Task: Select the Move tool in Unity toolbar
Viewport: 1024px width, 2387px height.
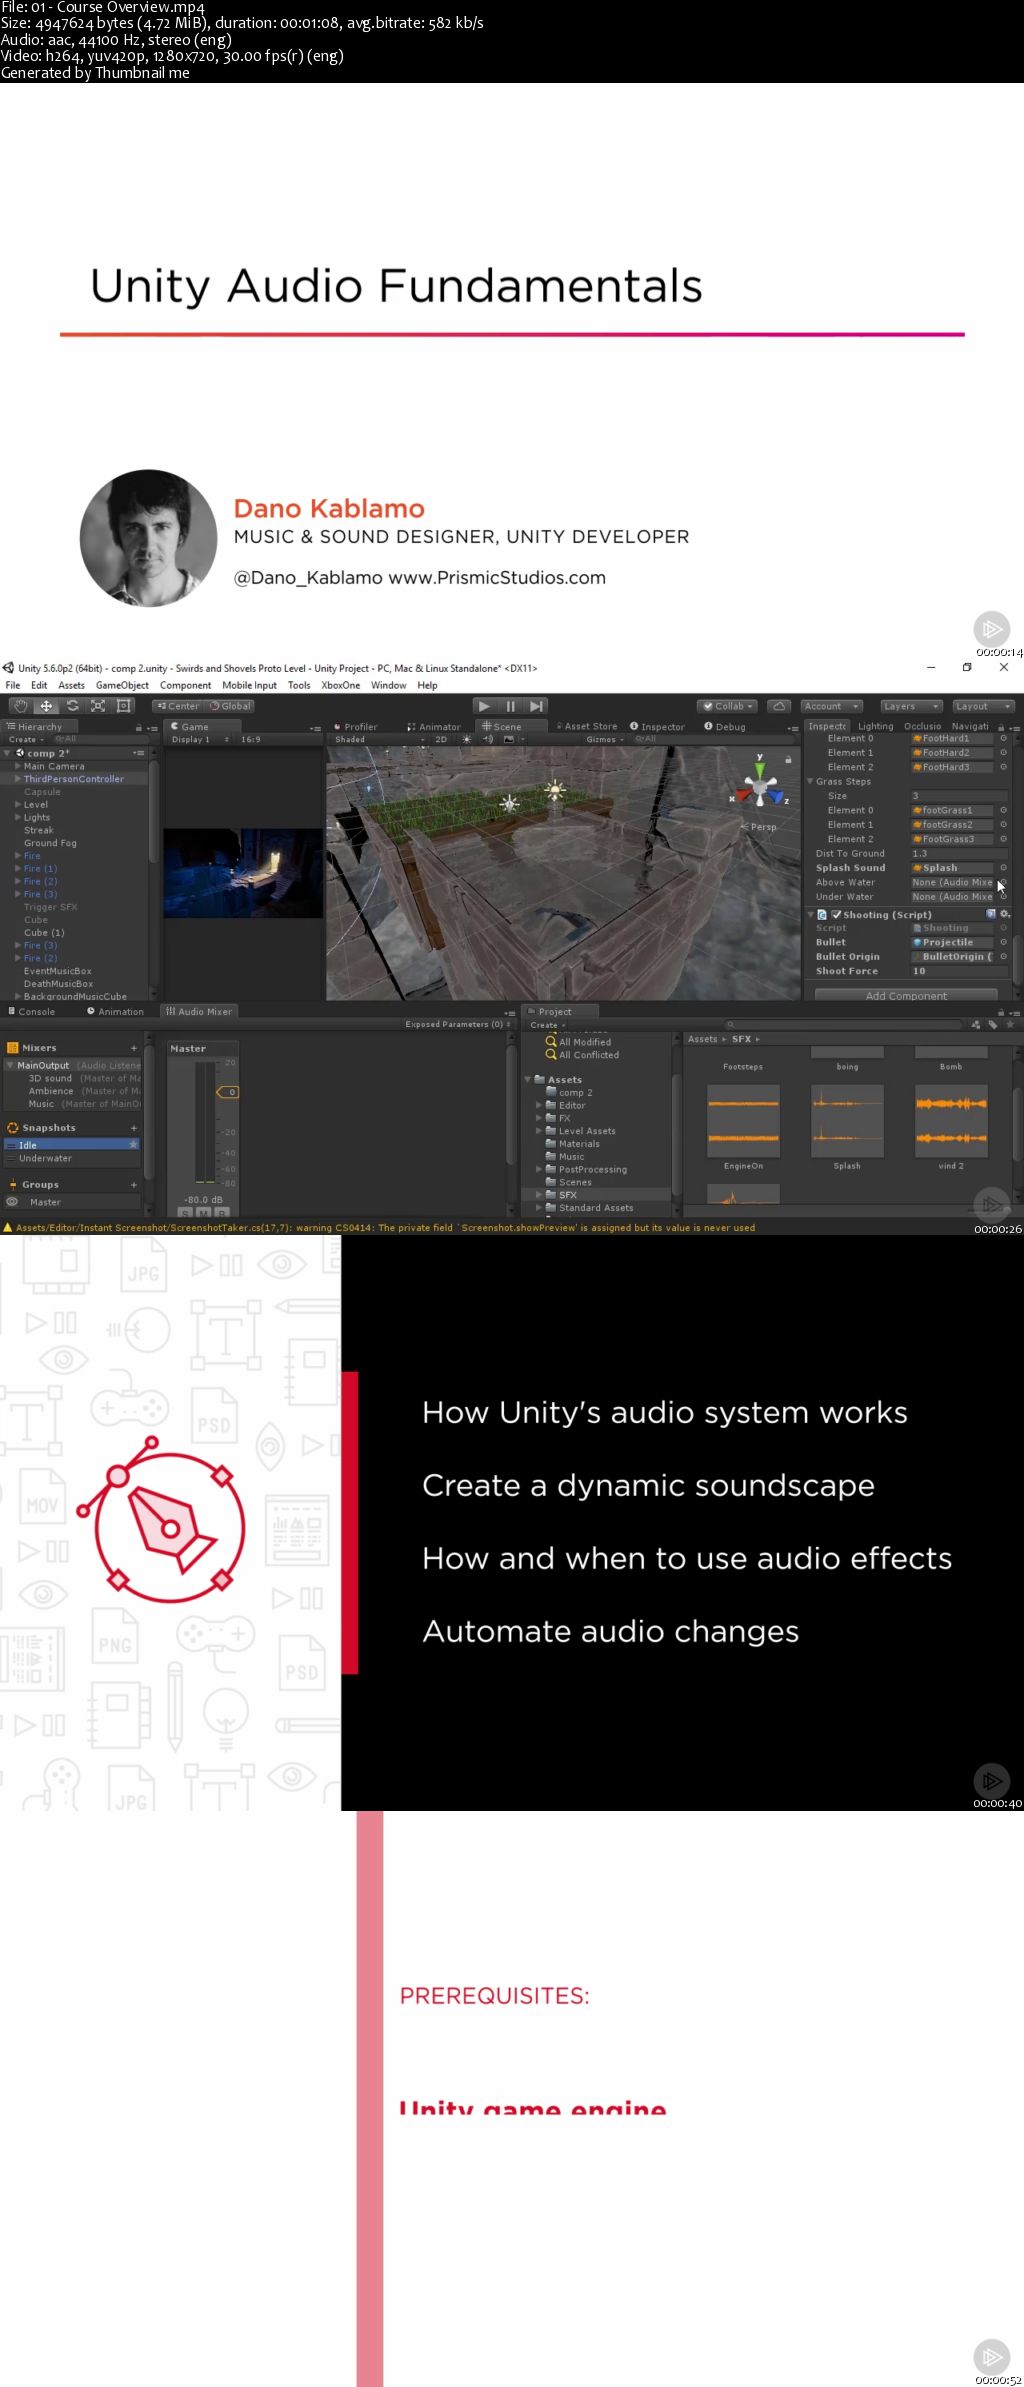Action: [x=46, y=706]
